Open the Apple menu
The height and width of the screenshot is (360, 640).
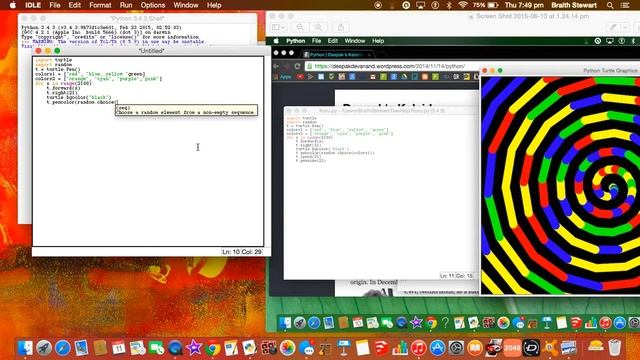tap(13, 5)
